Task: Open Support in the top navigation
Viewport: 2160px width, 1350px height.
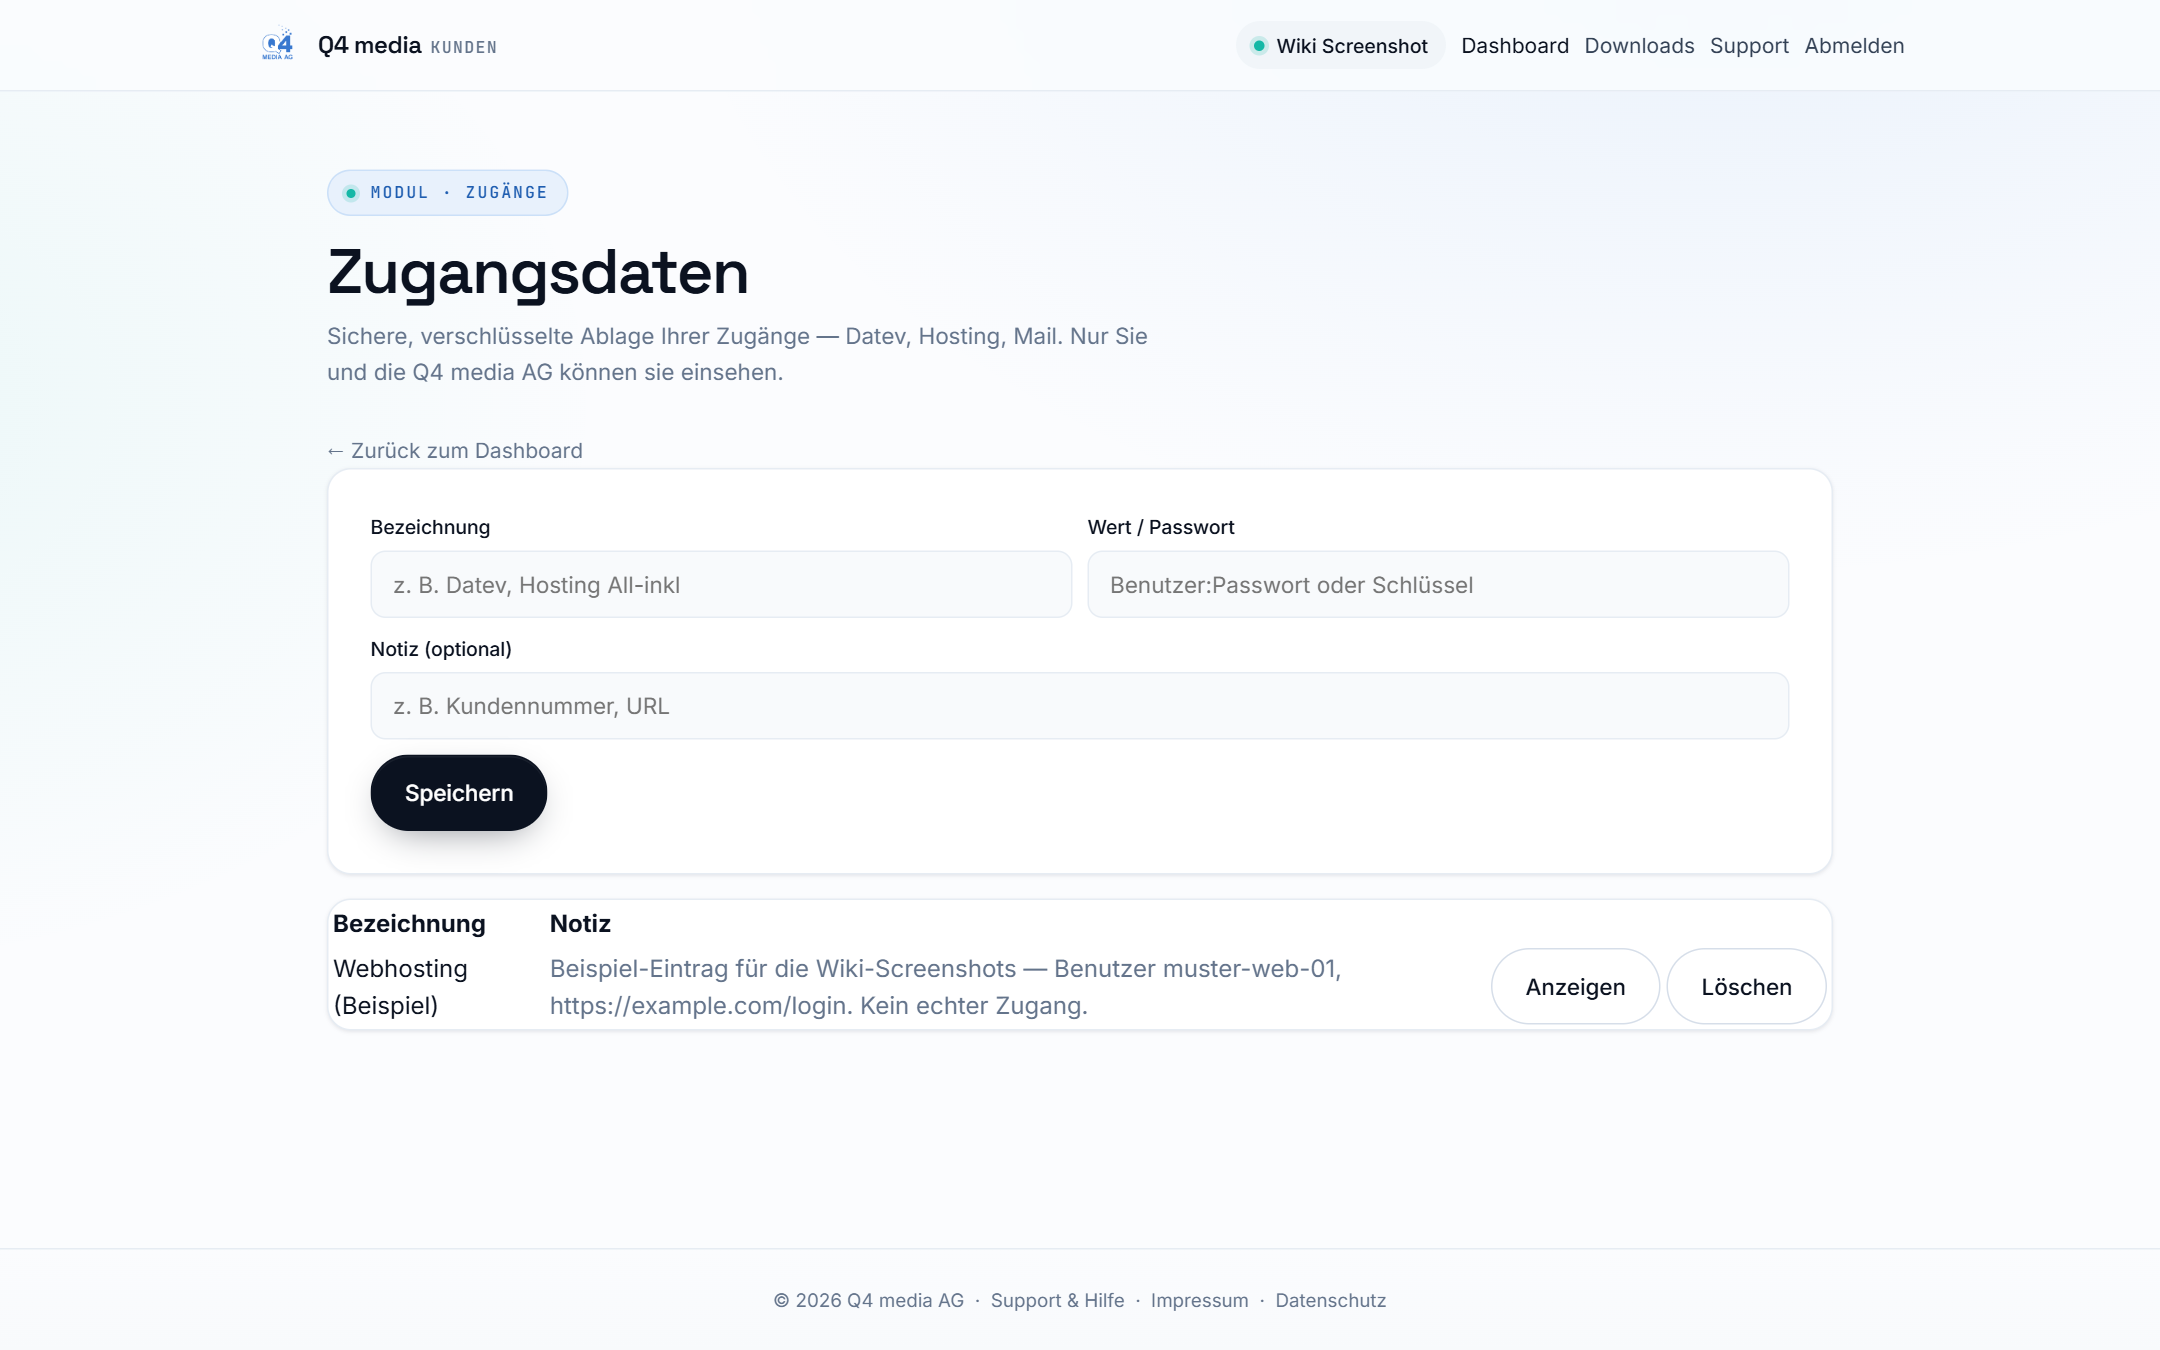Action: click(1749, 46)
